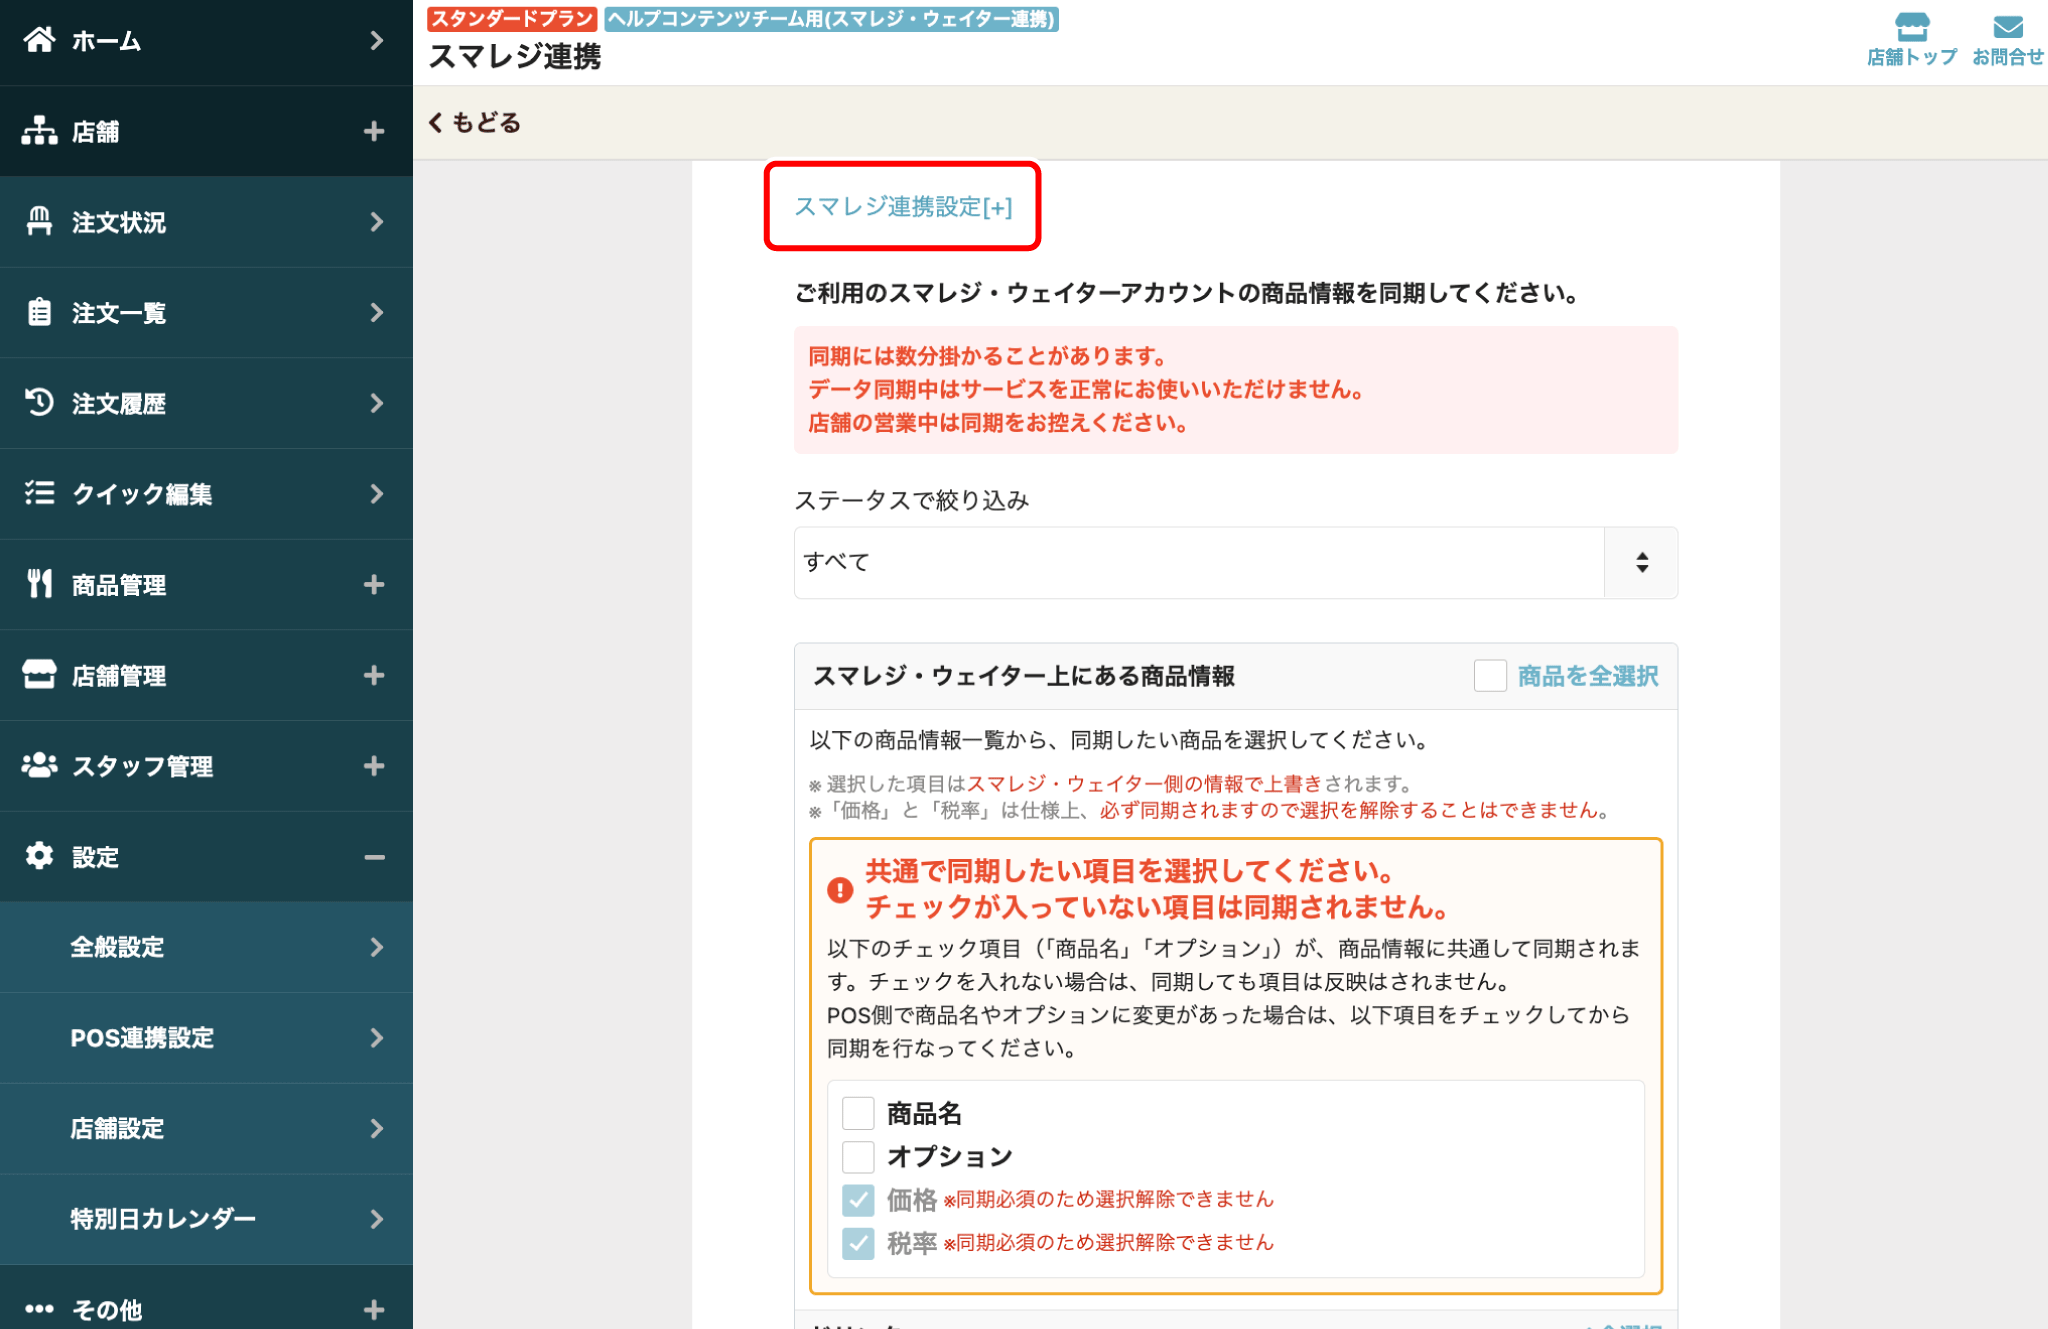Image resolution: width=2048 pixels, height=1329 pixels.
Task: Open the 注文状況 menu item
Action: (206, 222)
